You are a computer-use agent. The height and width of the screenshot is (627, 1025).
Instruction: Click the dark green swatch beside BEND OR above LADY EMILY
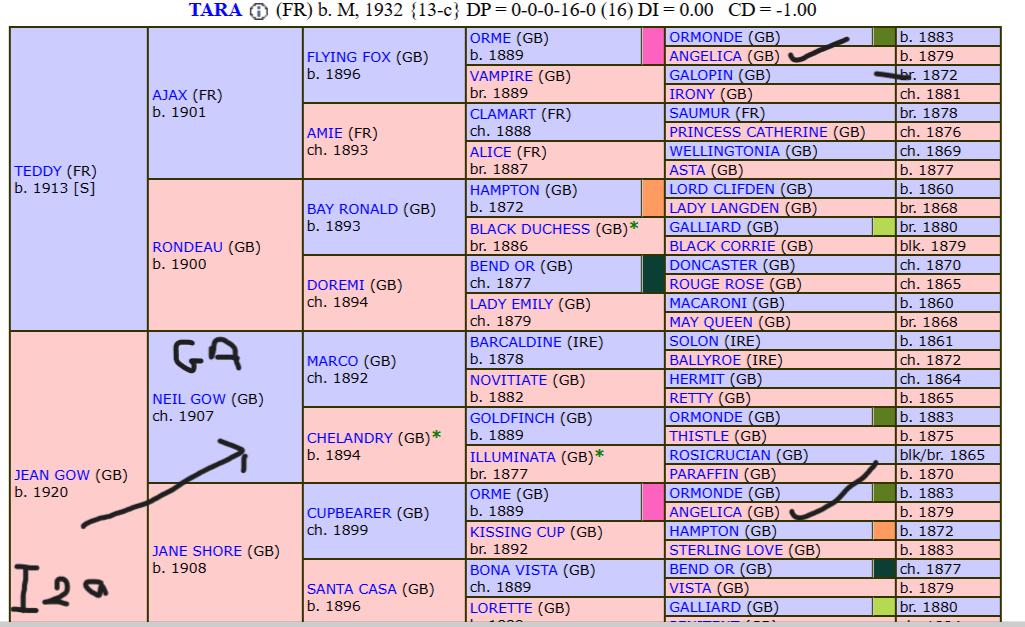tap(653, 275)
